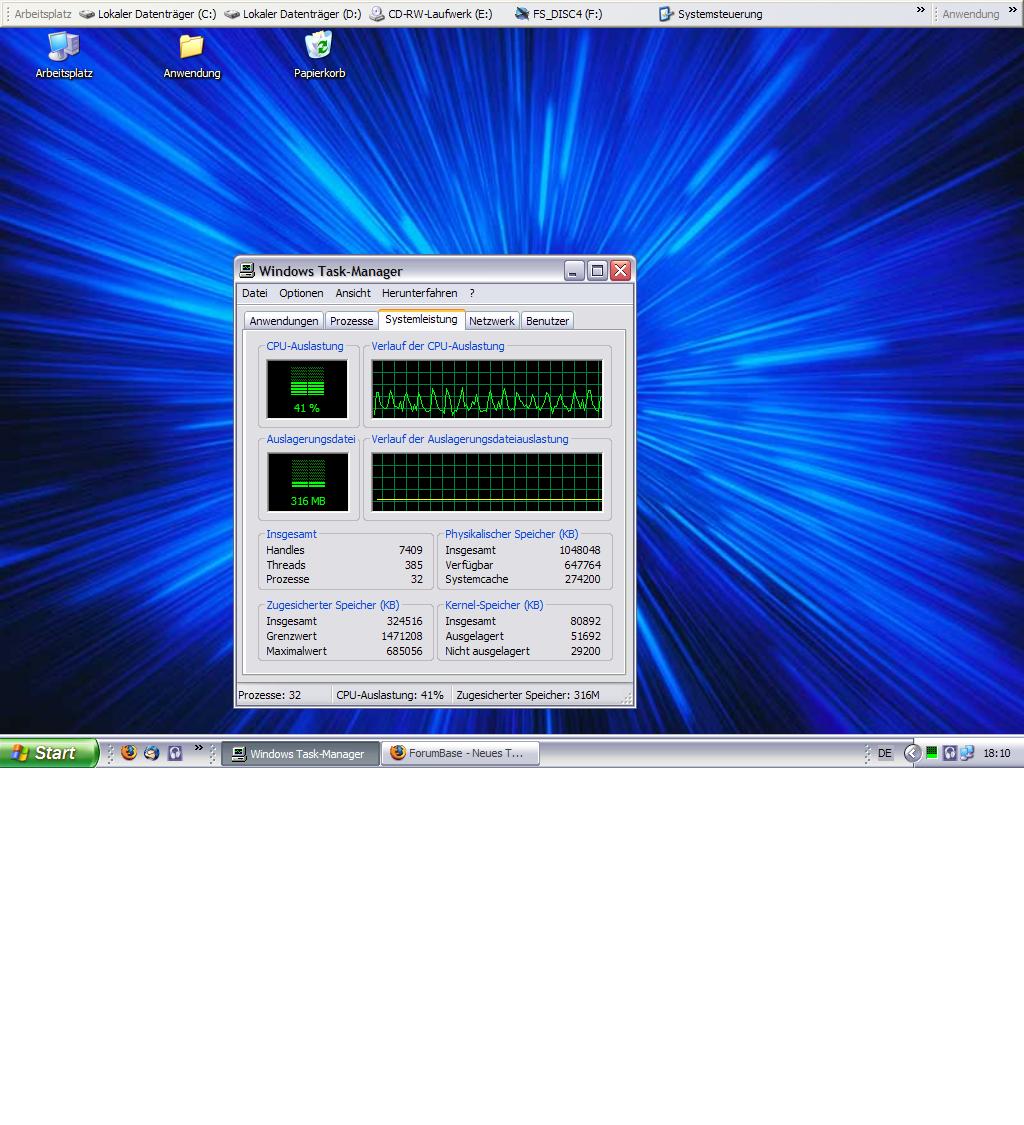Click the Arbeitsplatz toolbar label

pos(43,14)
